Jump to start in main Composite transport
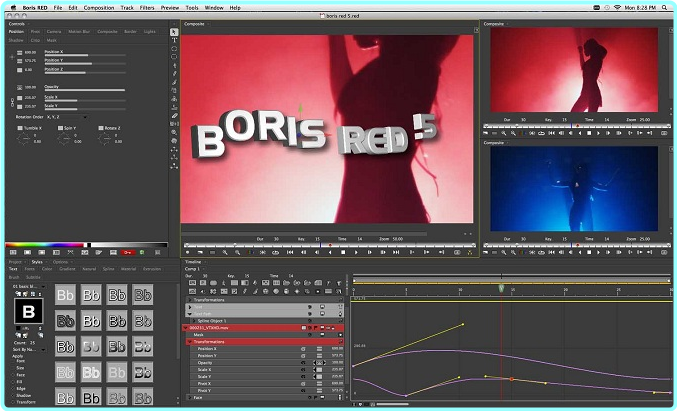The height and width of the screenshot is (411, 677). (290, 252)
